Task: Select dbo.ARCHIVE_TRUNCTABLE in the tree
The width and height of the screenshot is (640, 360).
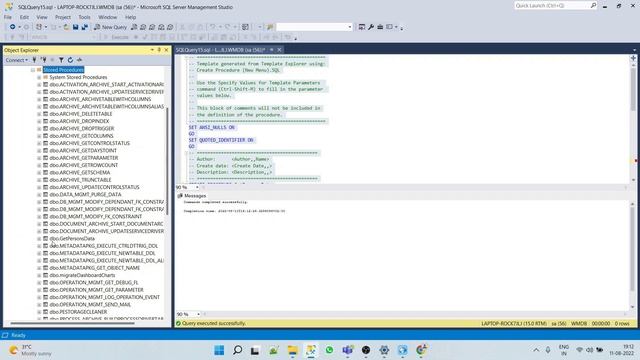Action: 80,180
